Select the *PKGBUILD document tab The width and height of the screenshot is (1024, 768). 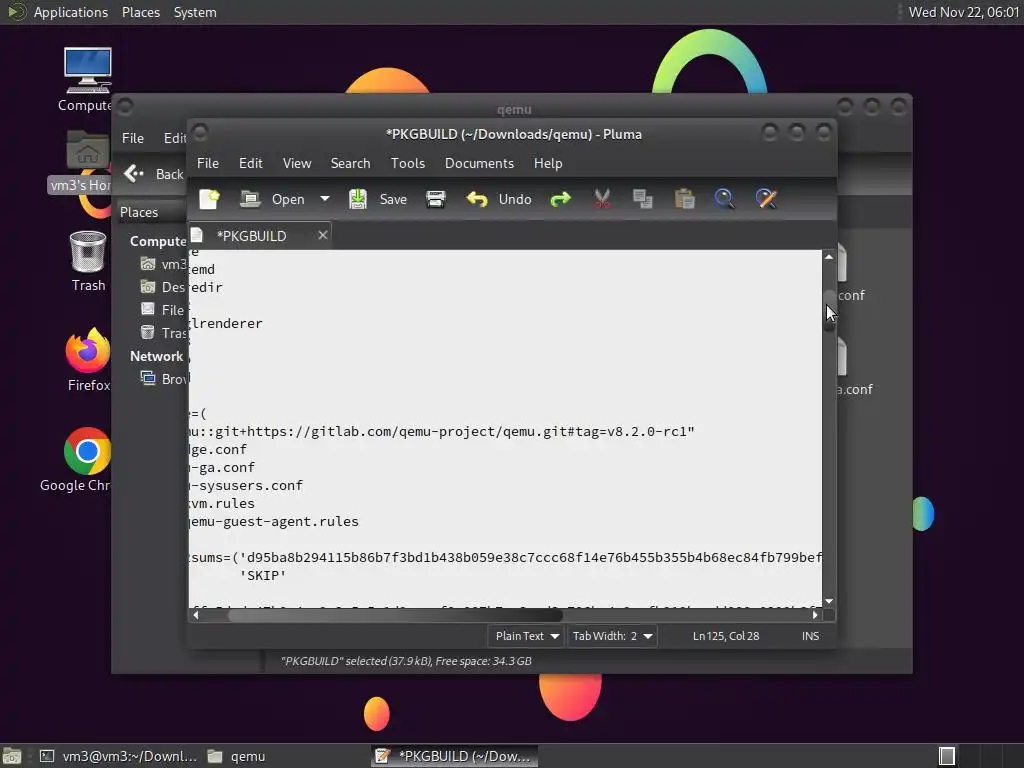point(251,236)
